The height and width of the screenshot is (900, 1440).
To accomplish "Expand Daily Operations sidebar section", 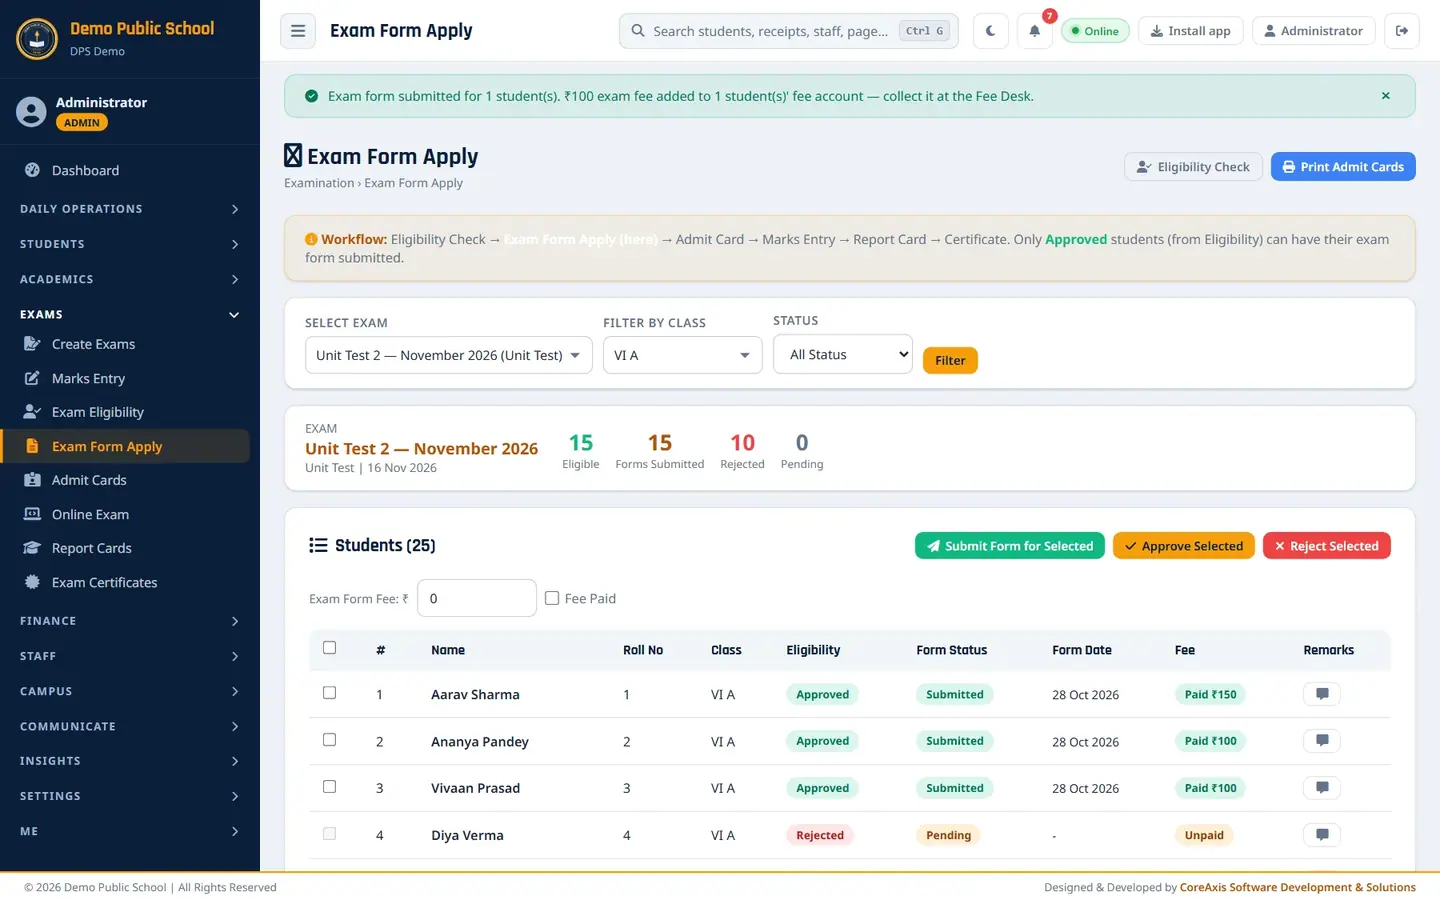I will 130,209.
